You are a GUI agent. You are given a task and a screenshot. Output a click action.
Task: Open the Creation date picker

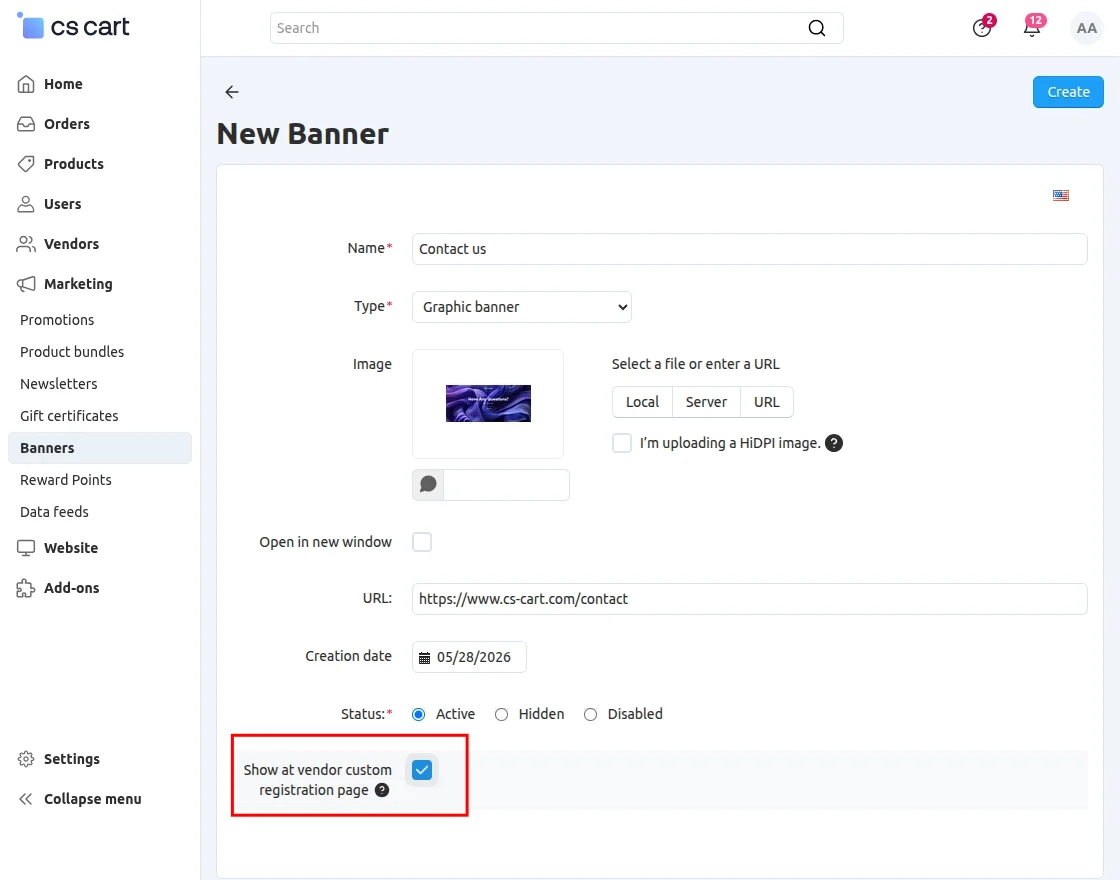point(469,657)
